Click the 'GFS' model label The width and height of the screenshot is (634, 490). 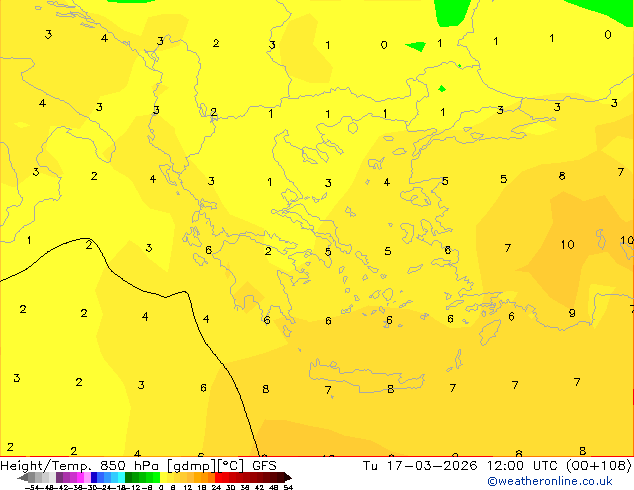coord(264,466)
